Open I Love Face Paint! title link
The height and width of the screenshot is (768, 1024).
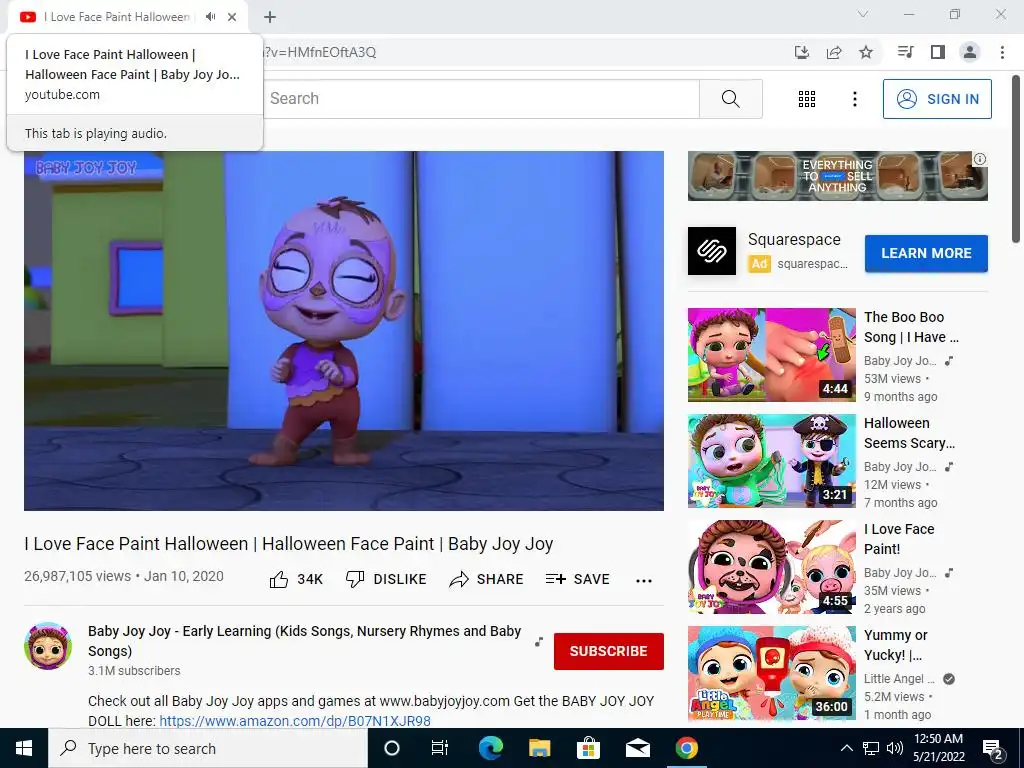point(899,539)
